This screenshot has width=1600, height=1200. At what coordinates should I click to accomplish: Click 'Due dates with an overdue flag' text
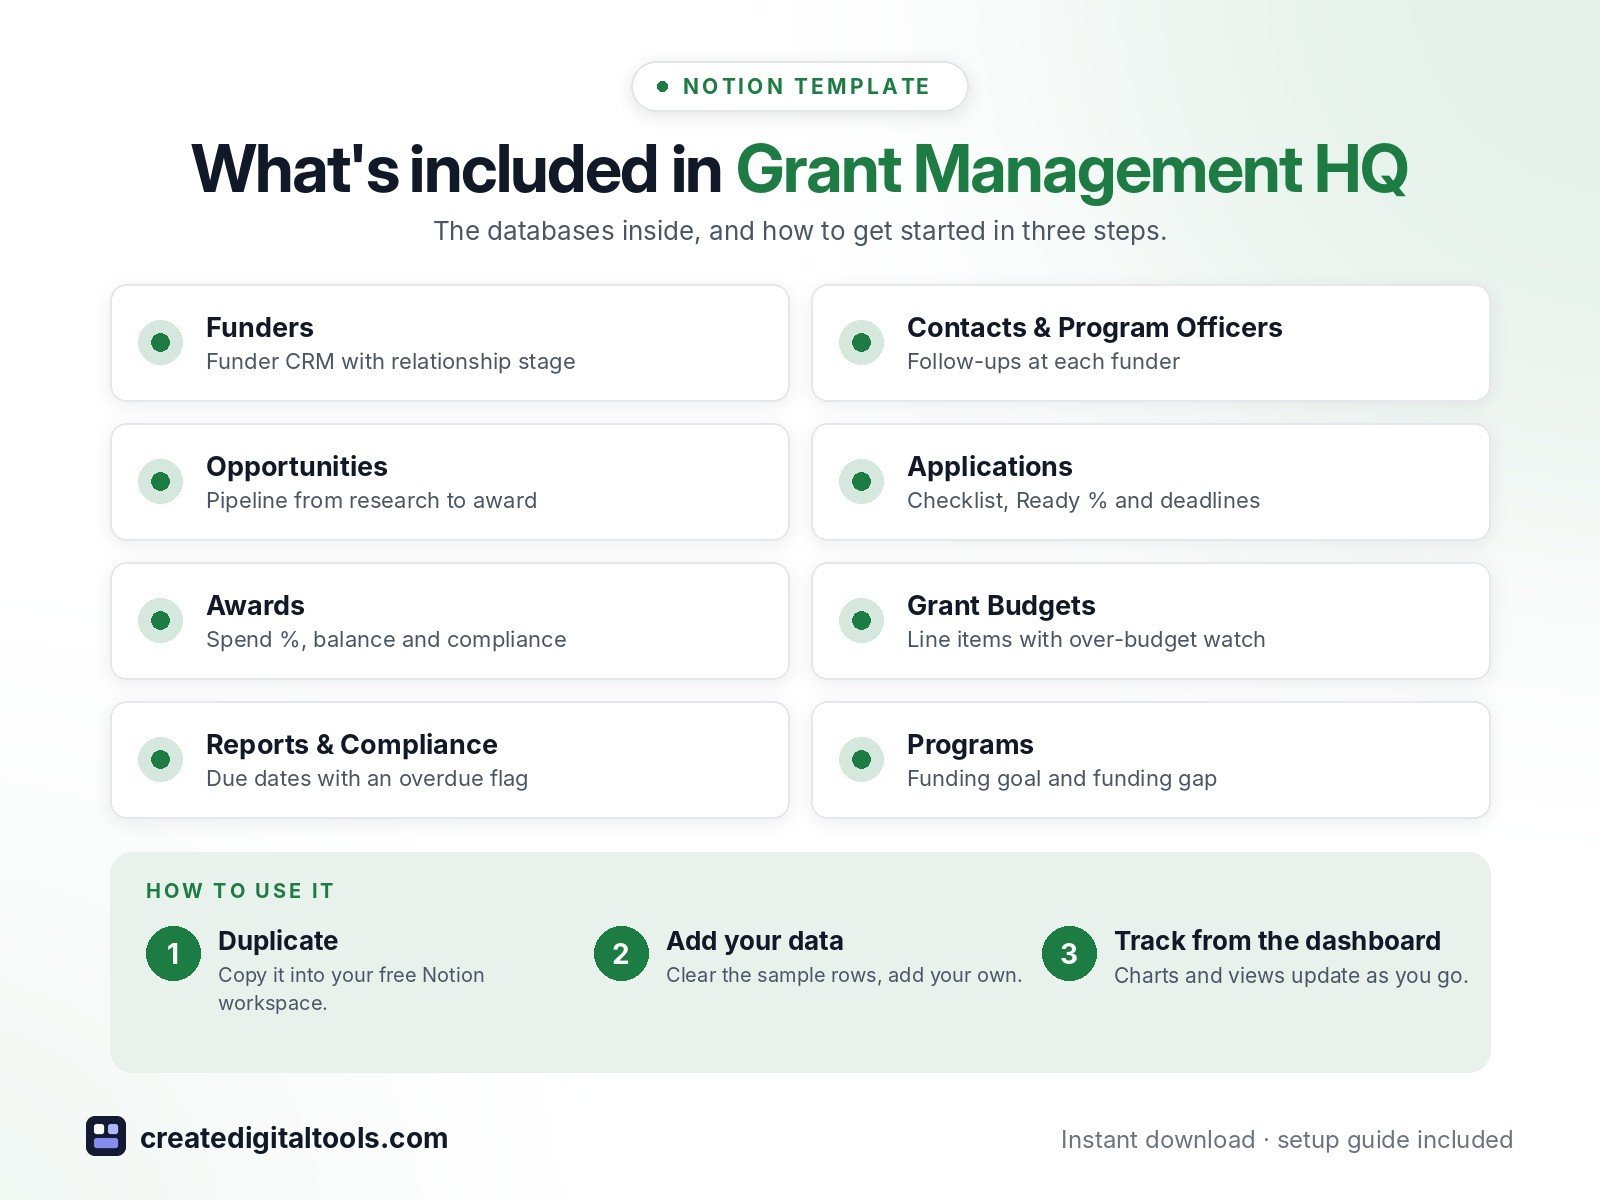coord(367,779)
